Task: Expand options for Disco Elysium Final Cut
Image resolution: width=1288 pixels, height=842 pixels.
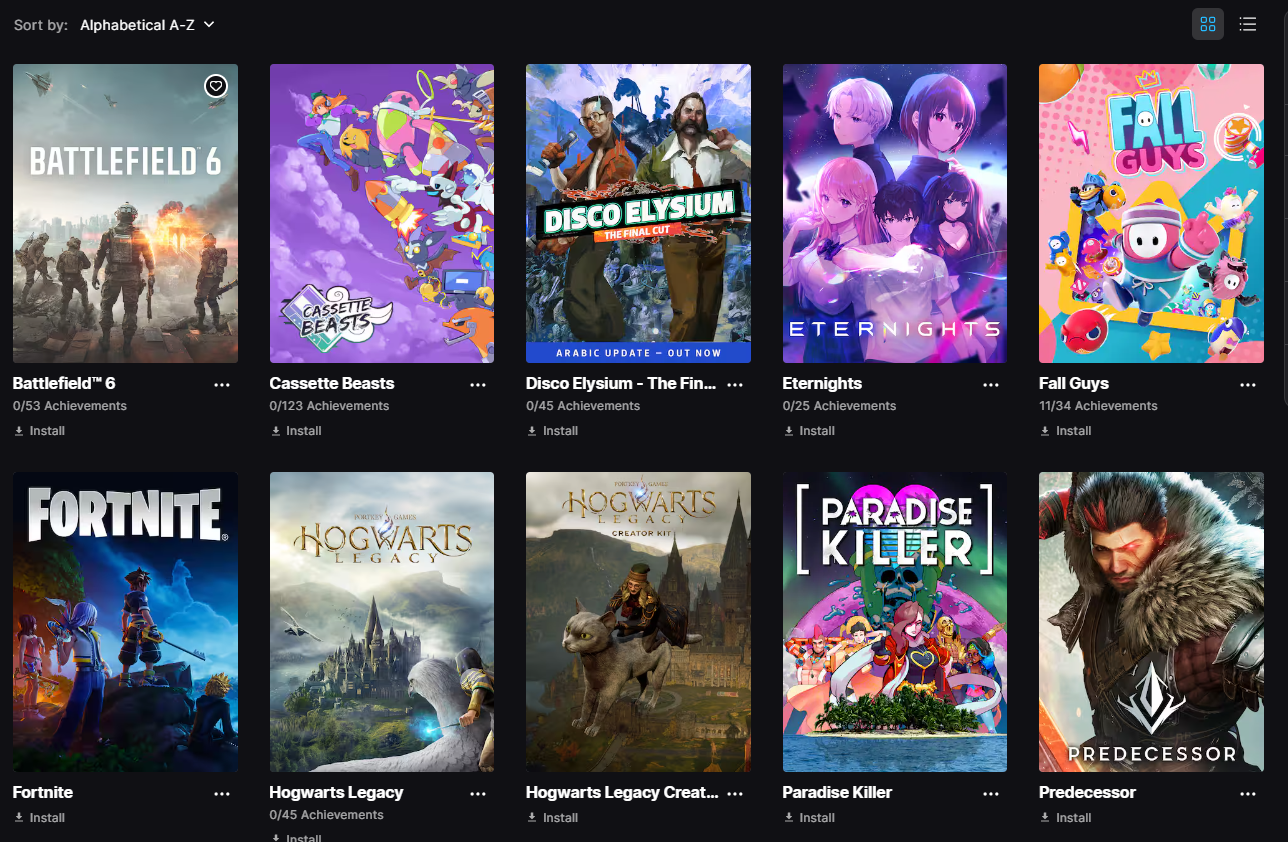Action: point(735,384)
